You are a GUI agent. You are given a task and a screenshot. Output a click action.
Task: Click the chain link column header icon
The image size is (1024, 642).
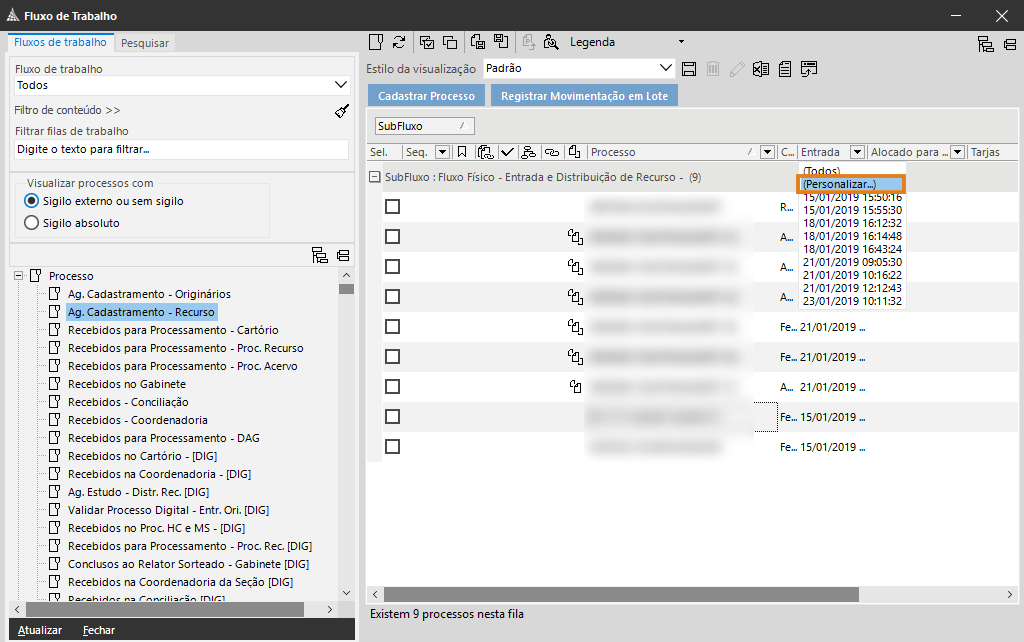pos(551,152)
